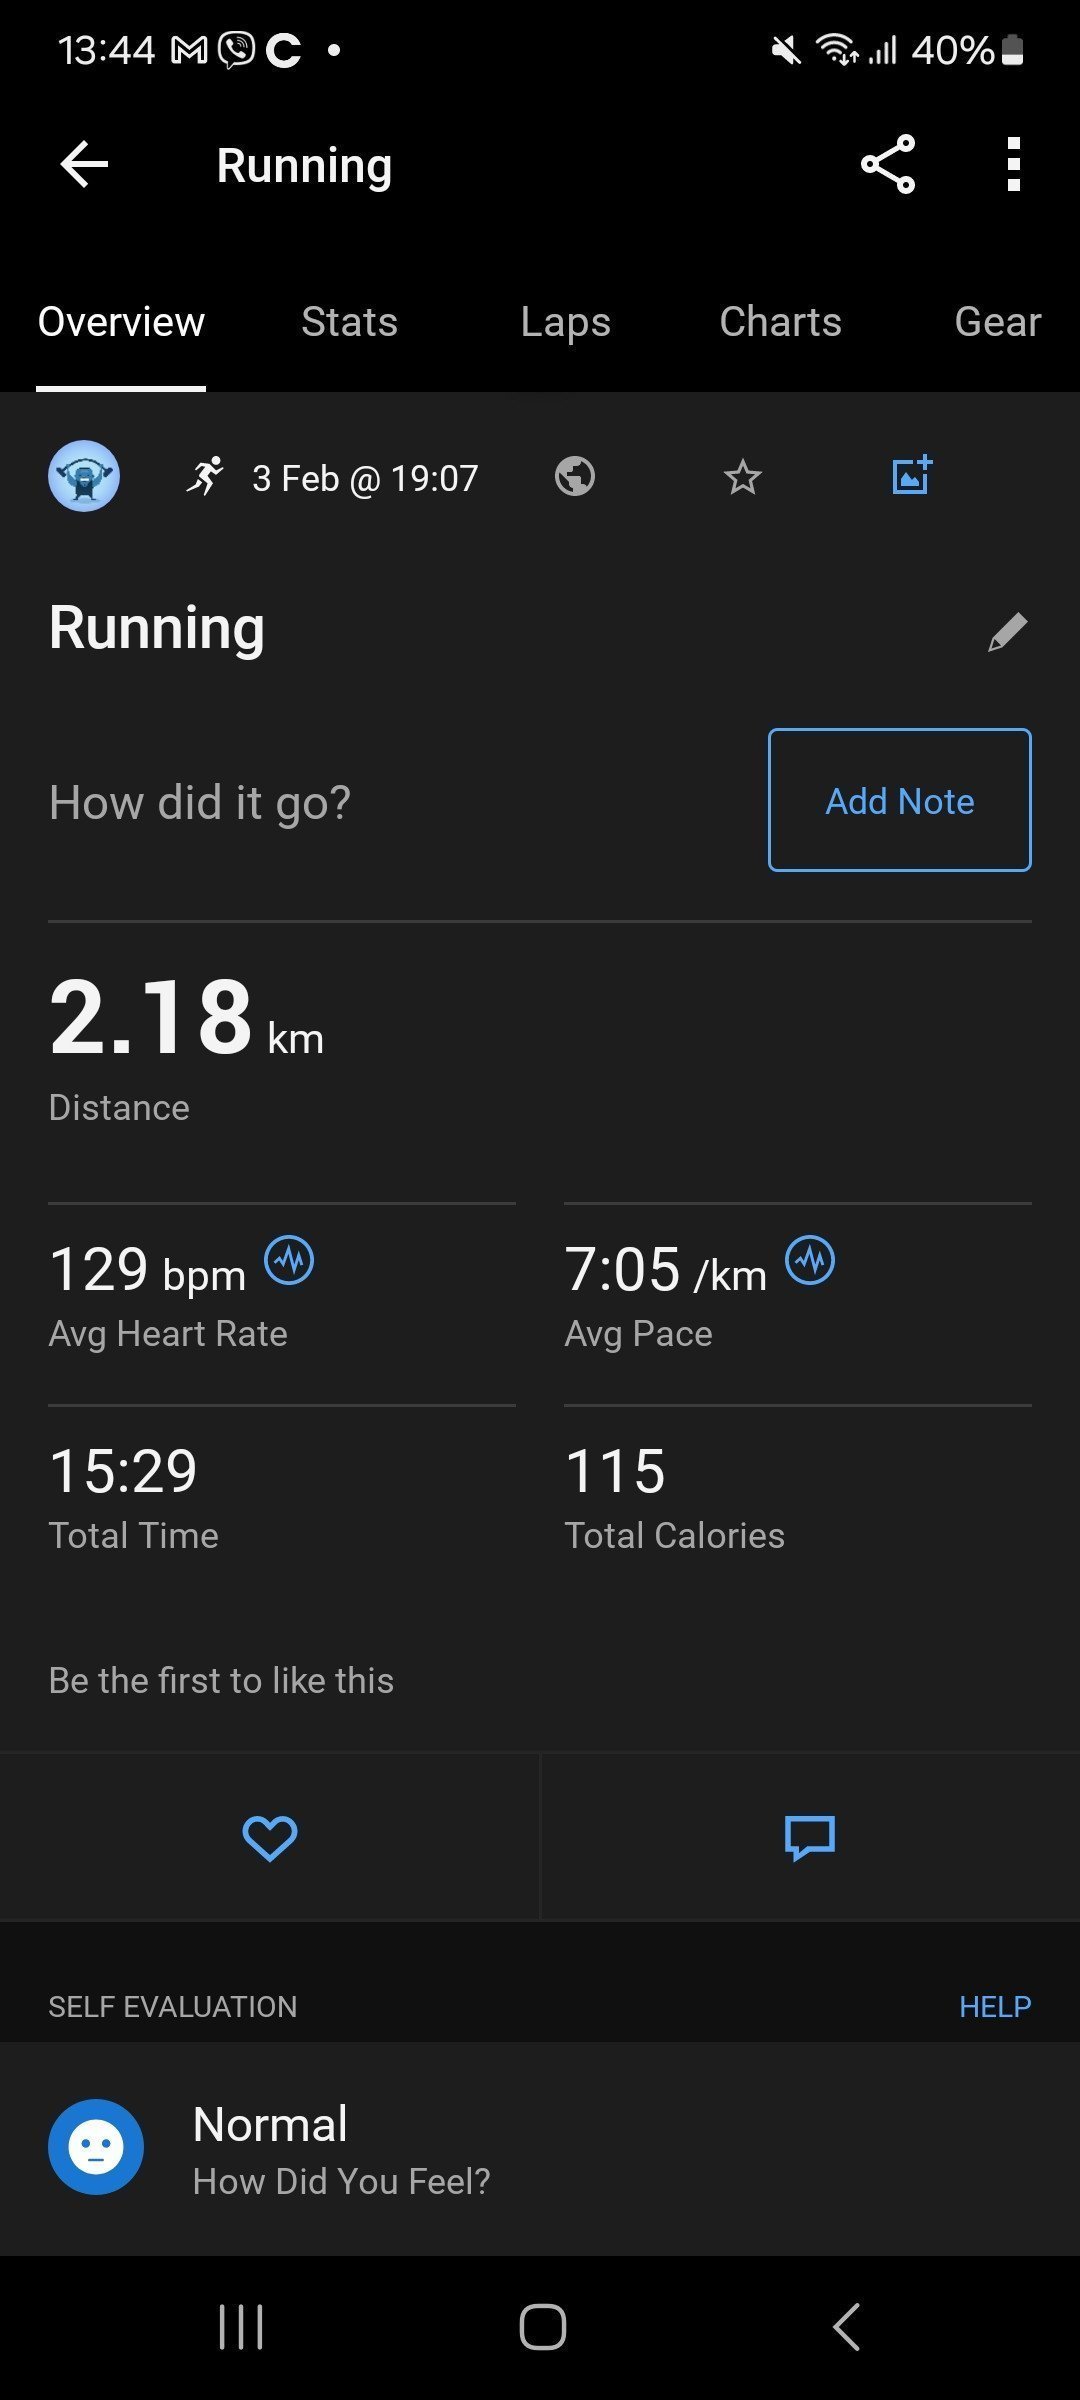1080x2400 pixels.
Task: Open the Normal How Did You Feel entry
Action: [x=540, y=2147]
